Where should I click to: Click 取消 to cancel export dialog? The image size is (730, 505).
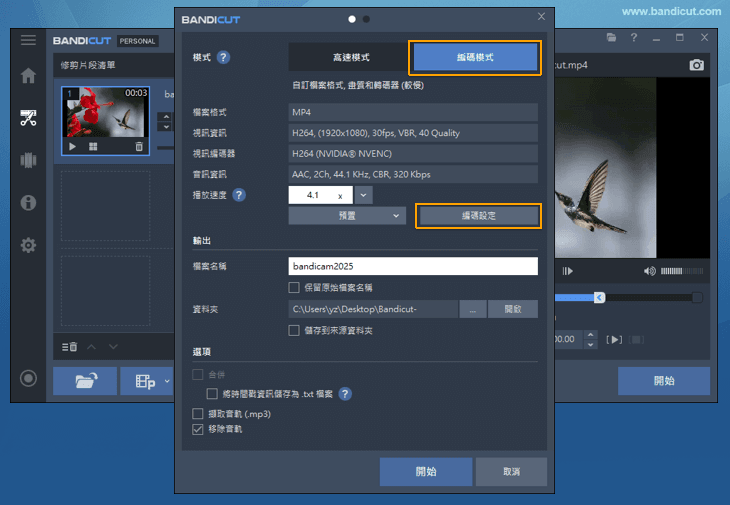(x=511, y=471)
